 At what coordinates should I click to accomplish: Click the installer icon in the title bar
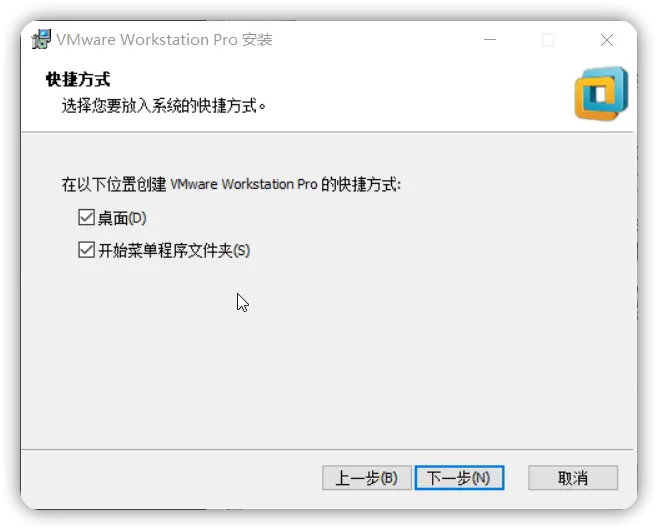click(x=41, y=39)
